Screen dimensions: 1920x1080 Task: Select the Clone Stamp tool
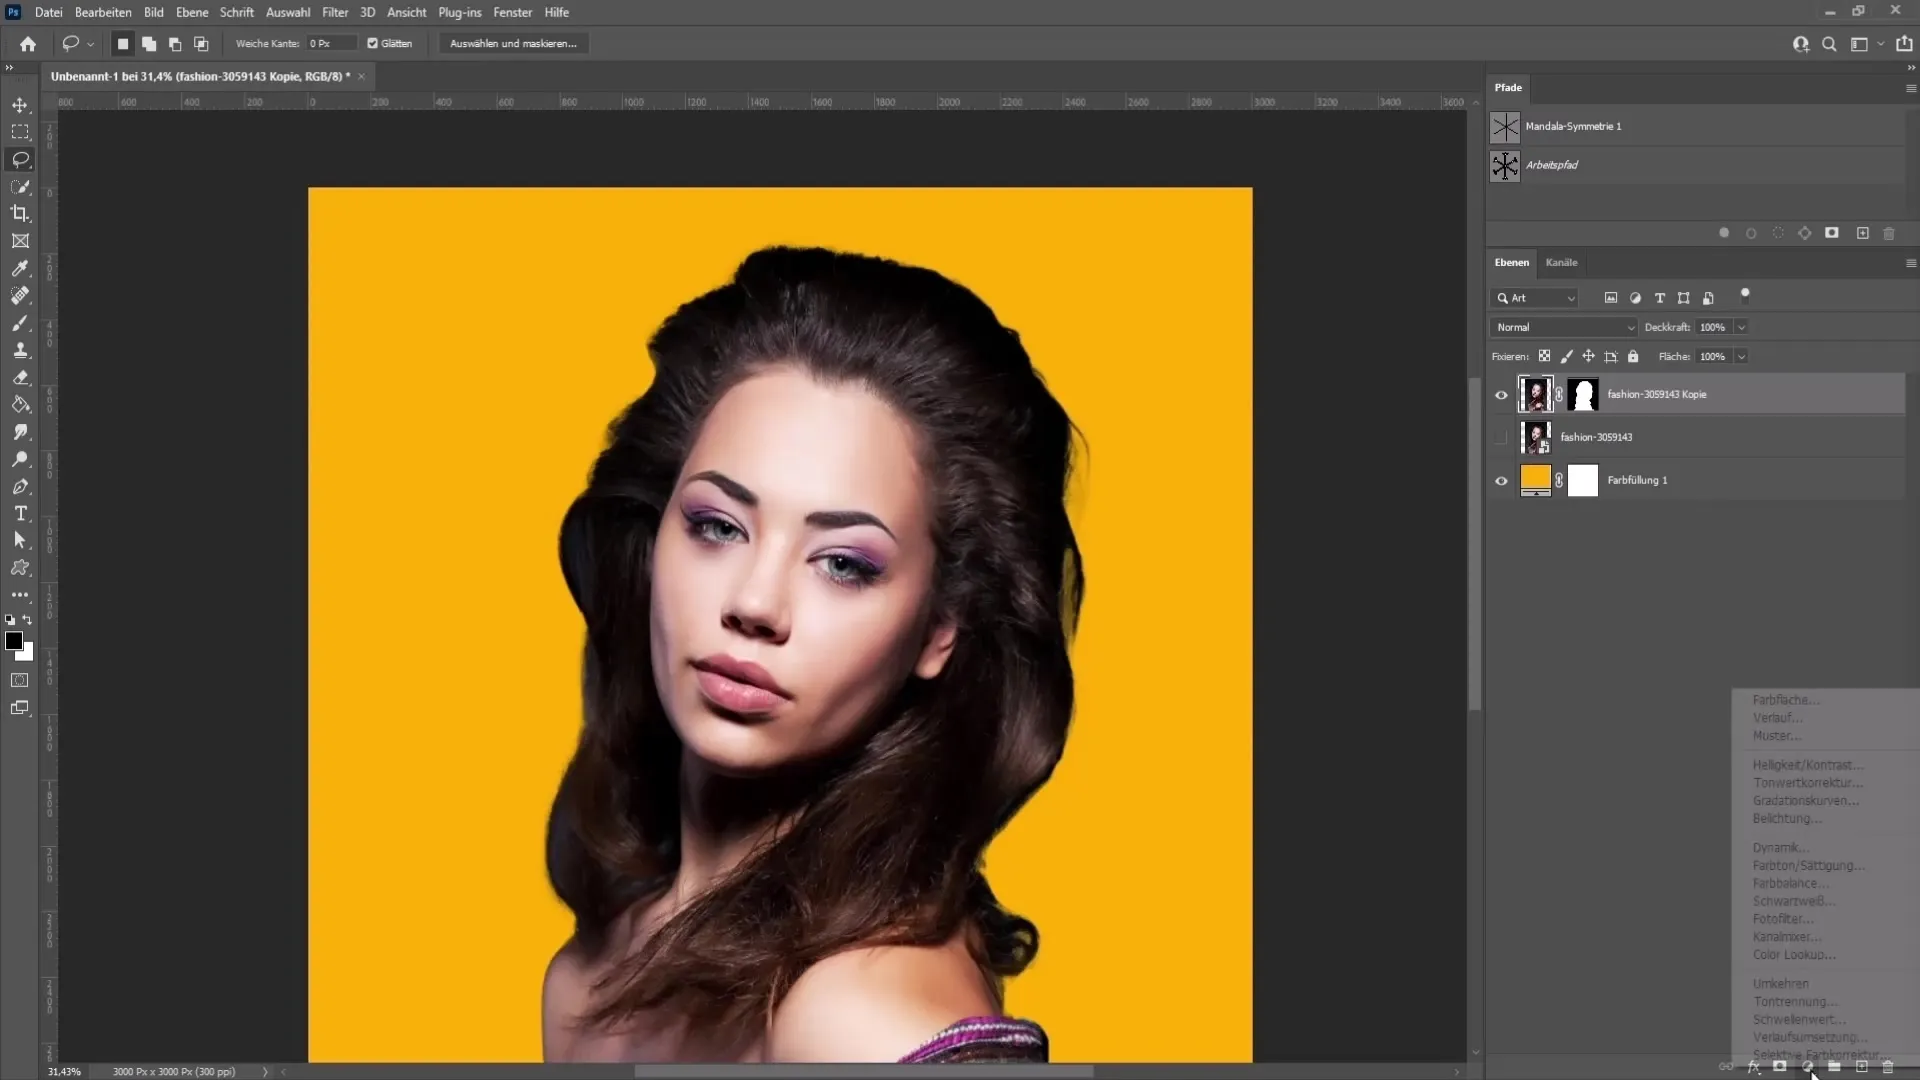tap(20, 349)
